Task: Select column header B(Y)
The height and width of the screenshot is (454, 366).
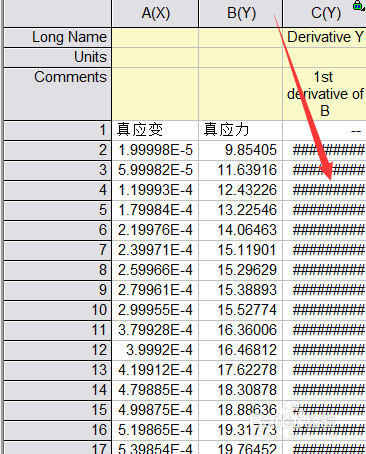Action: coord(241,14)
